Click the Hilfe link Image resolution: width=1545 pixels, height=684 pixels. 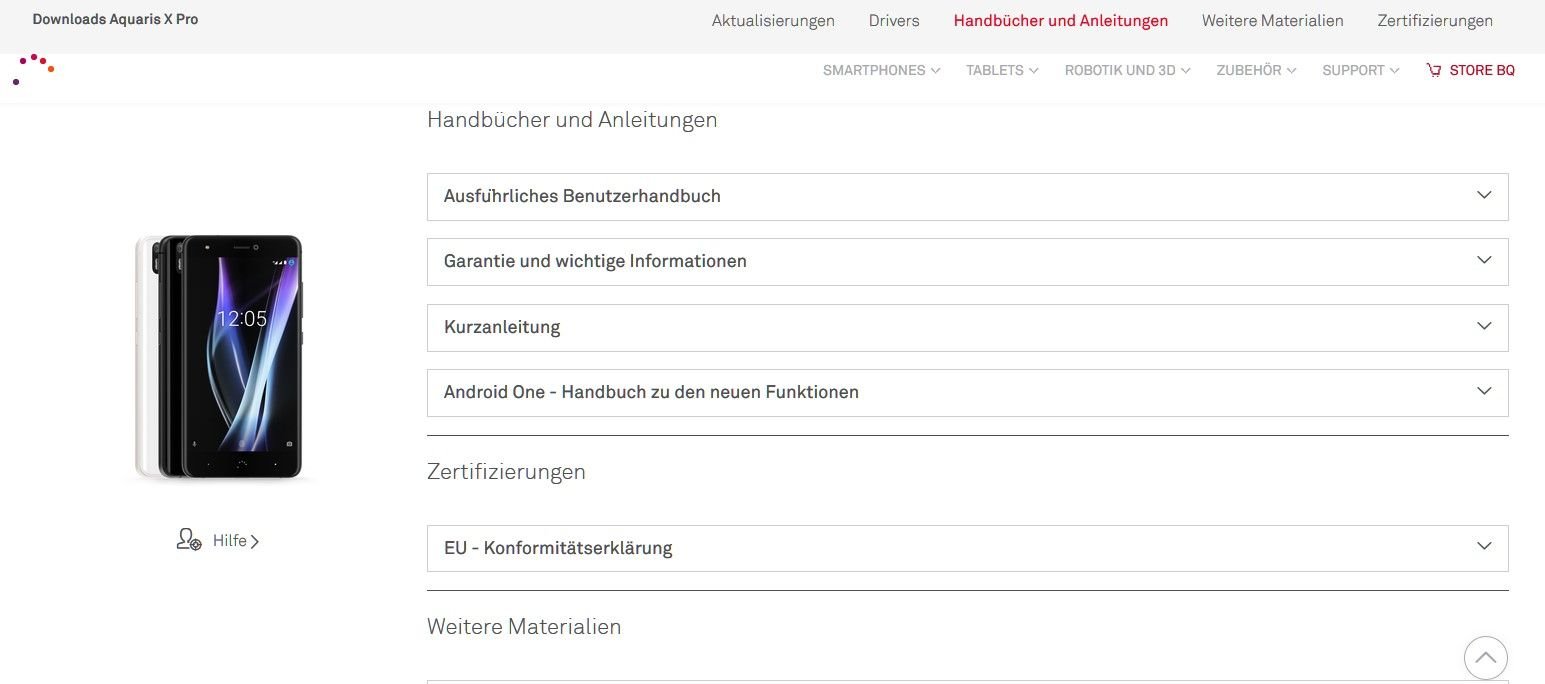(x=230, y=541)
